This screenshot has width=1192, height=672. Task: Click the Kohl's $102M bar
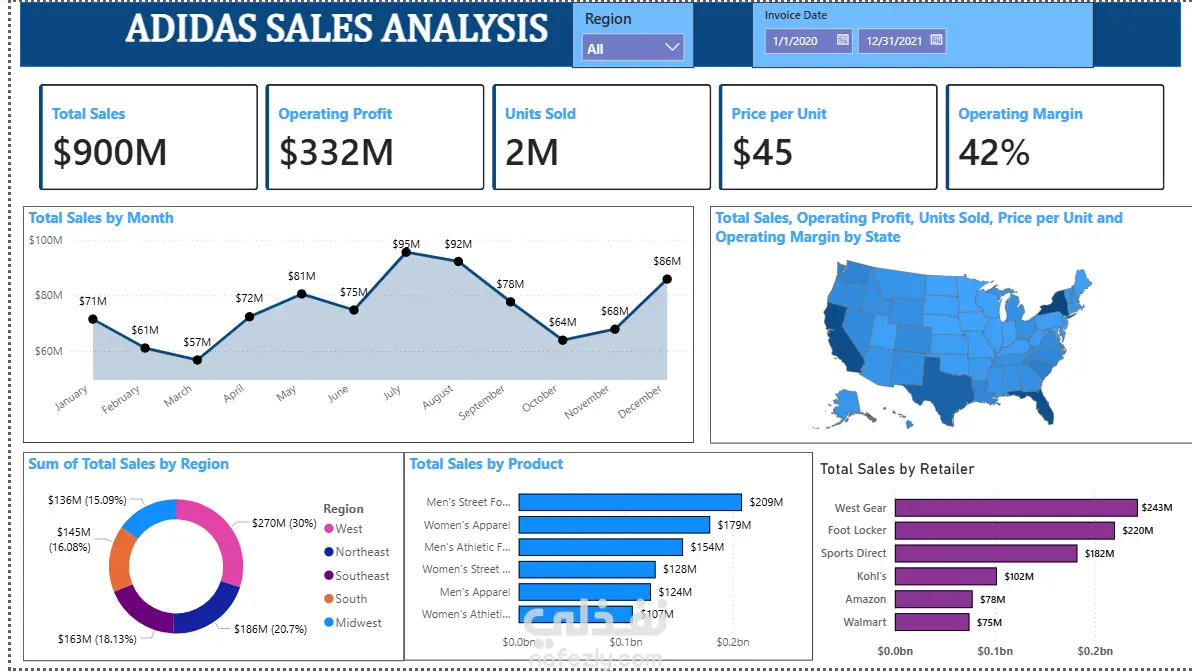[x=946, y=576]
